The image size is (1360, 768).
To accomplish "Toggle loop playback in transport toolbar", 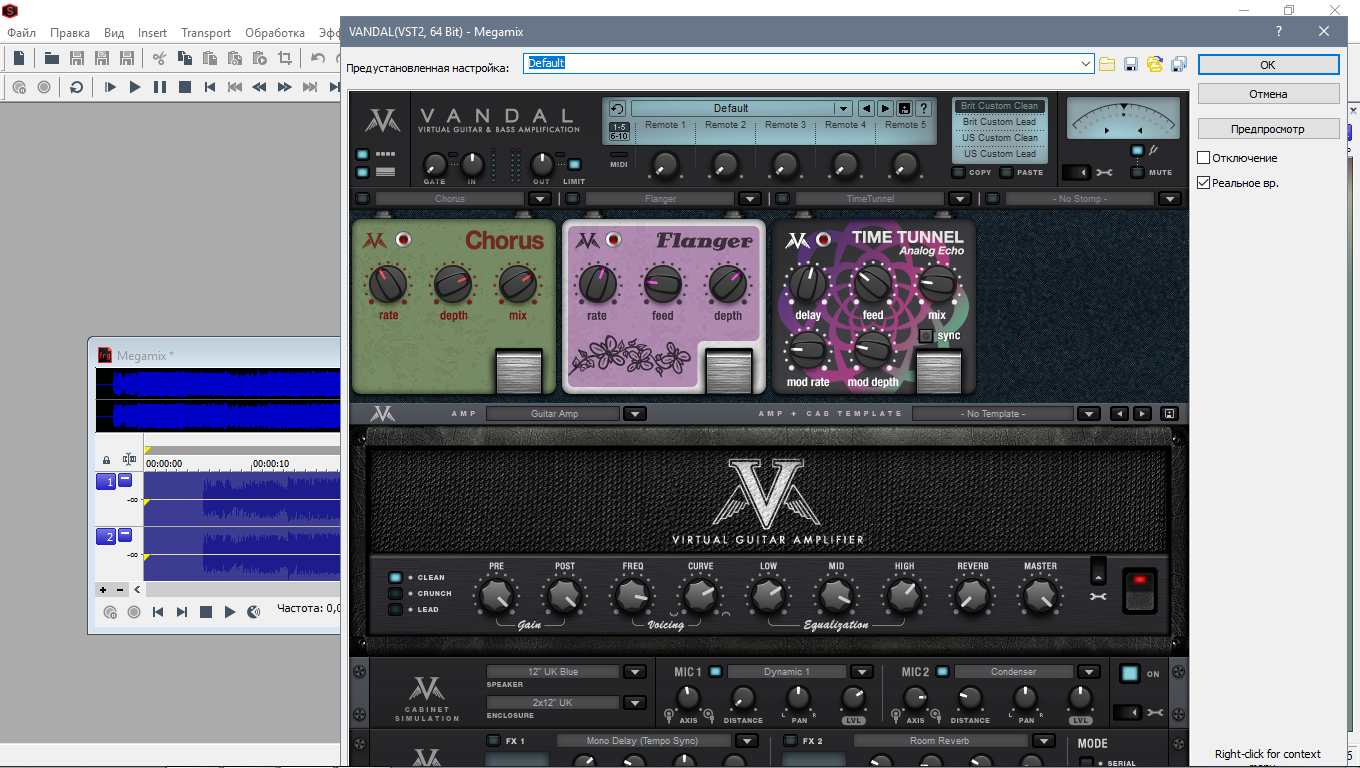I will 77,87.
